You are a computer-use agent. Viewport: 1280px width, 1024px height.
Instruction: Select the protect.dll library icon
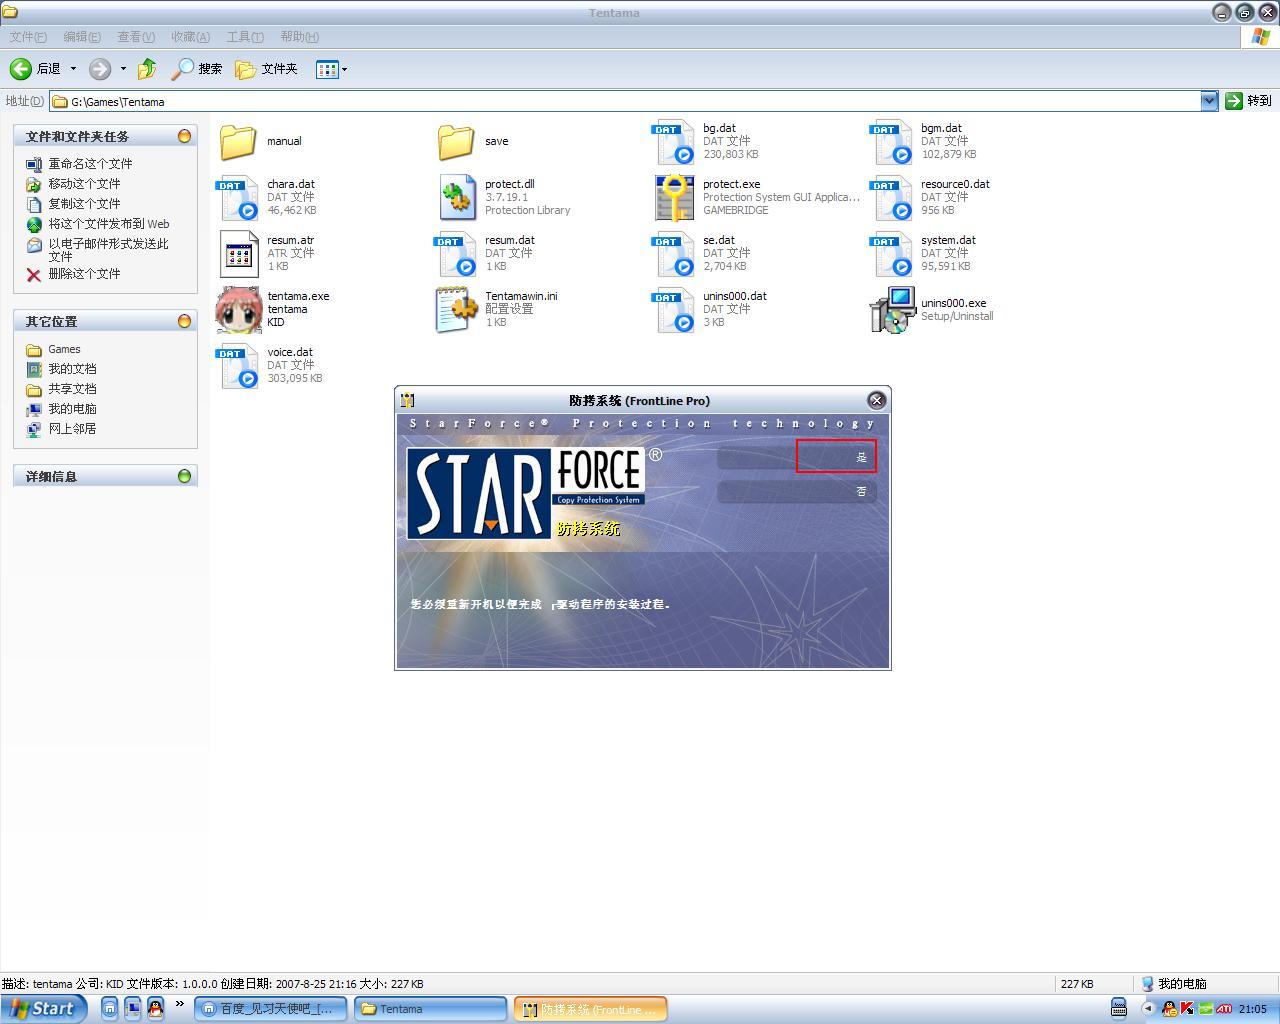click(457, 198)
